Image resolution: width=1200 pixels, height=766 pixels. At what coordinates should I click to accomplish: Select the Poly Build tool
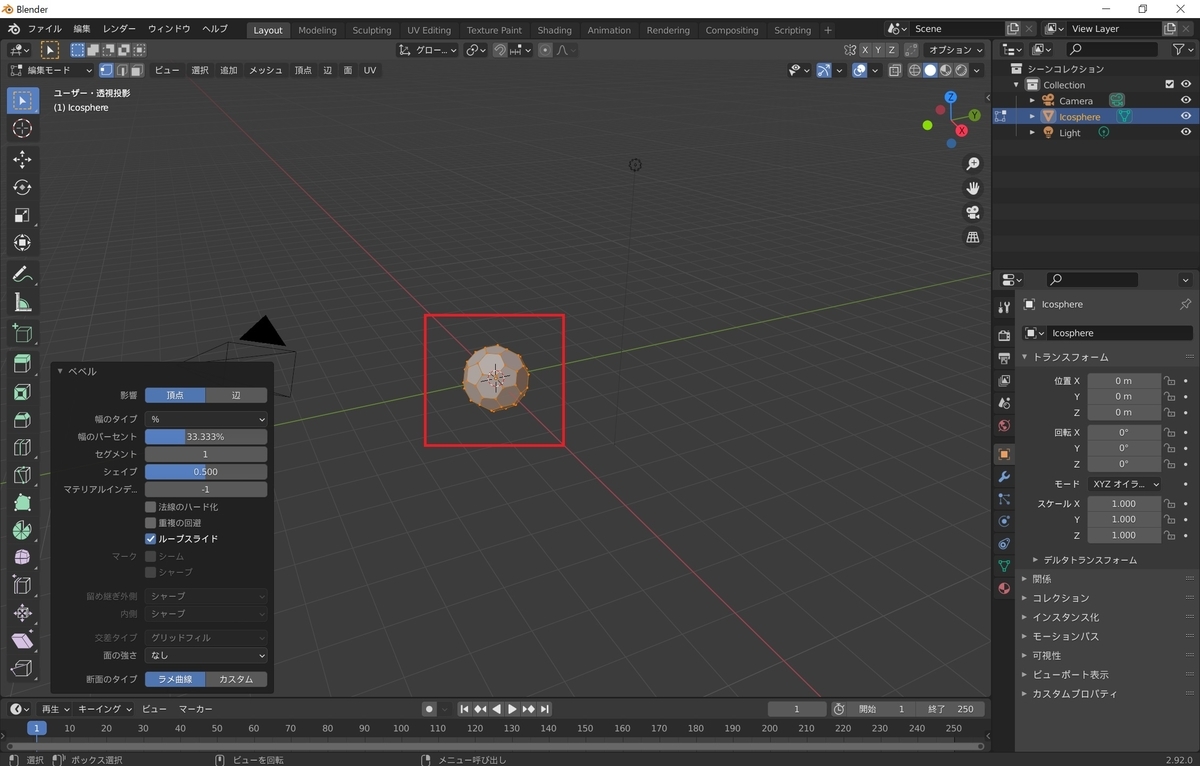22,503
